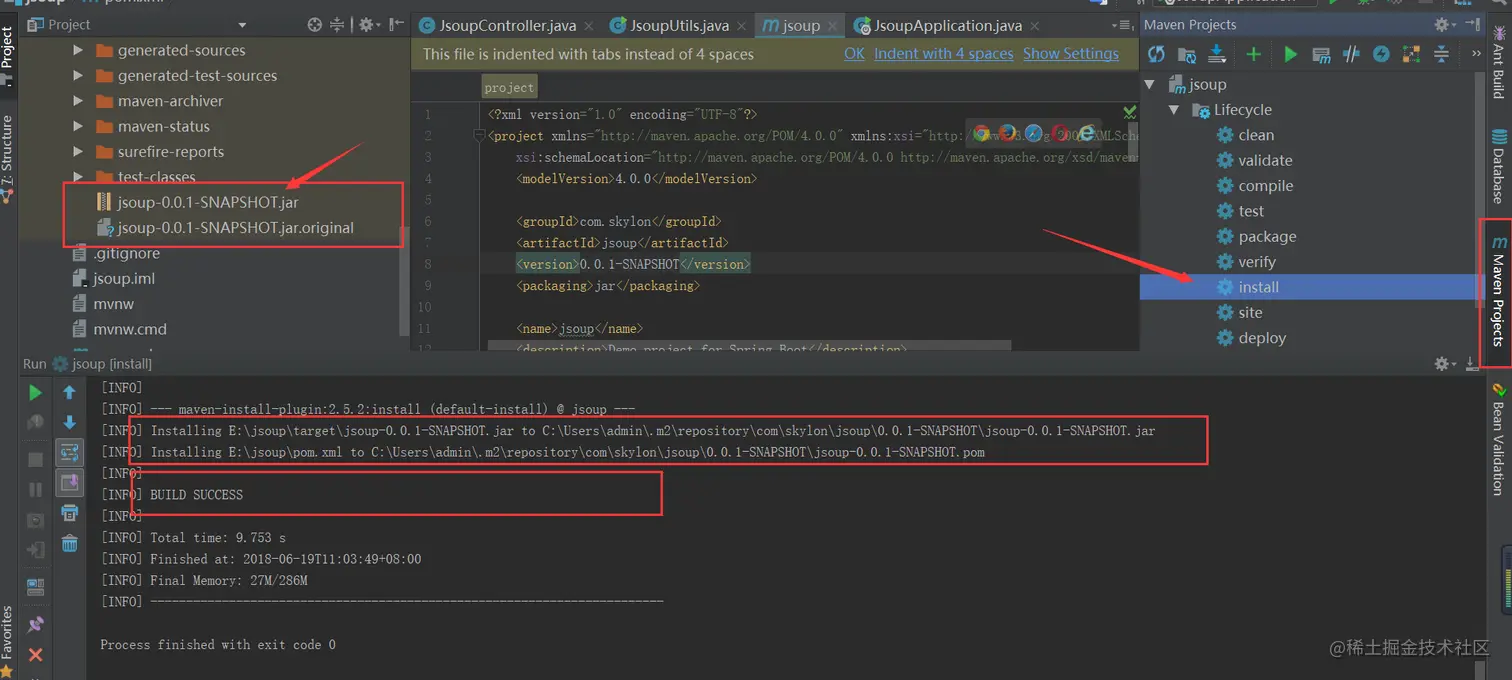Viewport: 1512px width, 680px height.
Task: Rerun jsoup install green play button
Action: point(35,393)
